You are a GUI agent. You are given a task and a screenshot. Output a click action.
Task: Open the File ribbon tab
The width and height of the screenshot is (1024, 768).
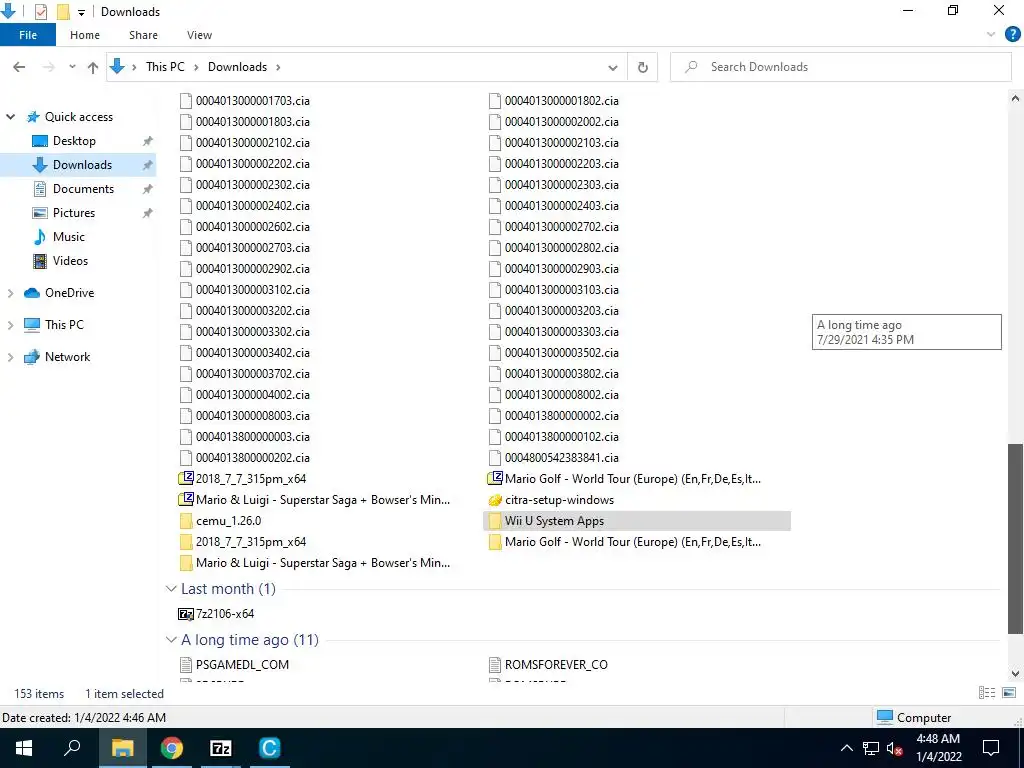[x=28, y=35]
